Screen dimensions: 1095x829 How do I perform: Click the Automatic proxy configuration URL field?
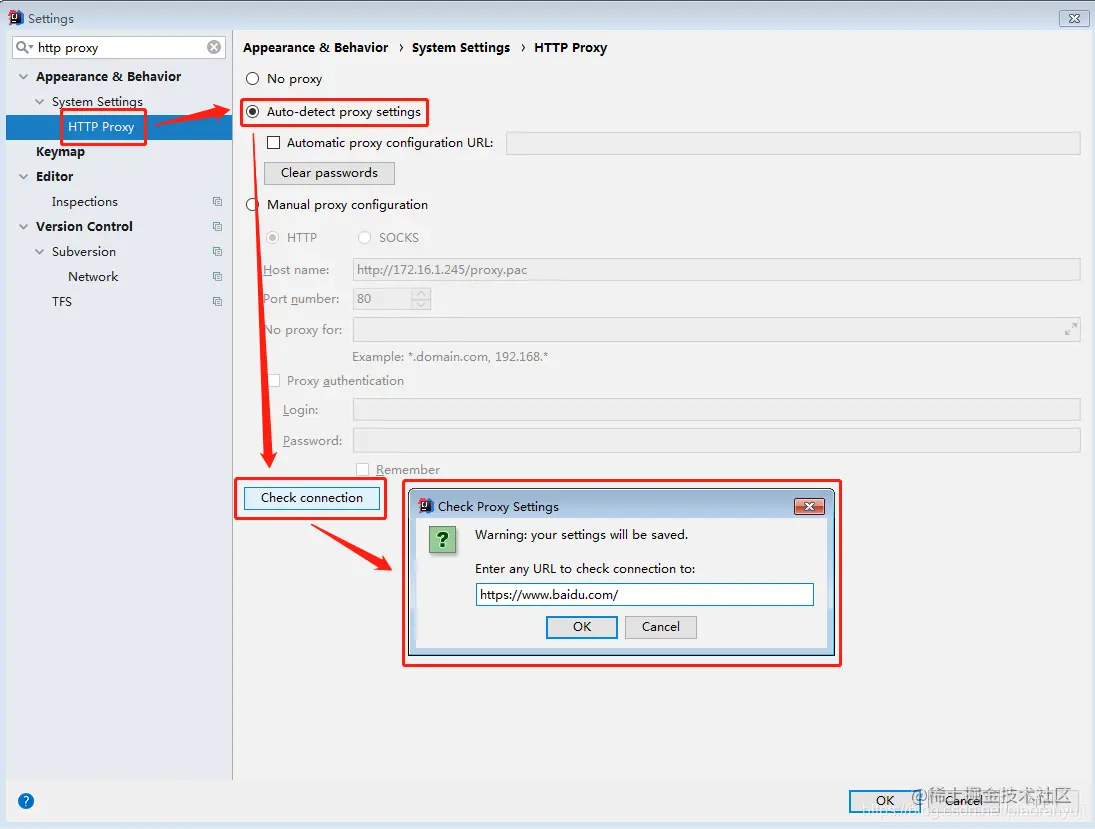(x=793, y=142)
